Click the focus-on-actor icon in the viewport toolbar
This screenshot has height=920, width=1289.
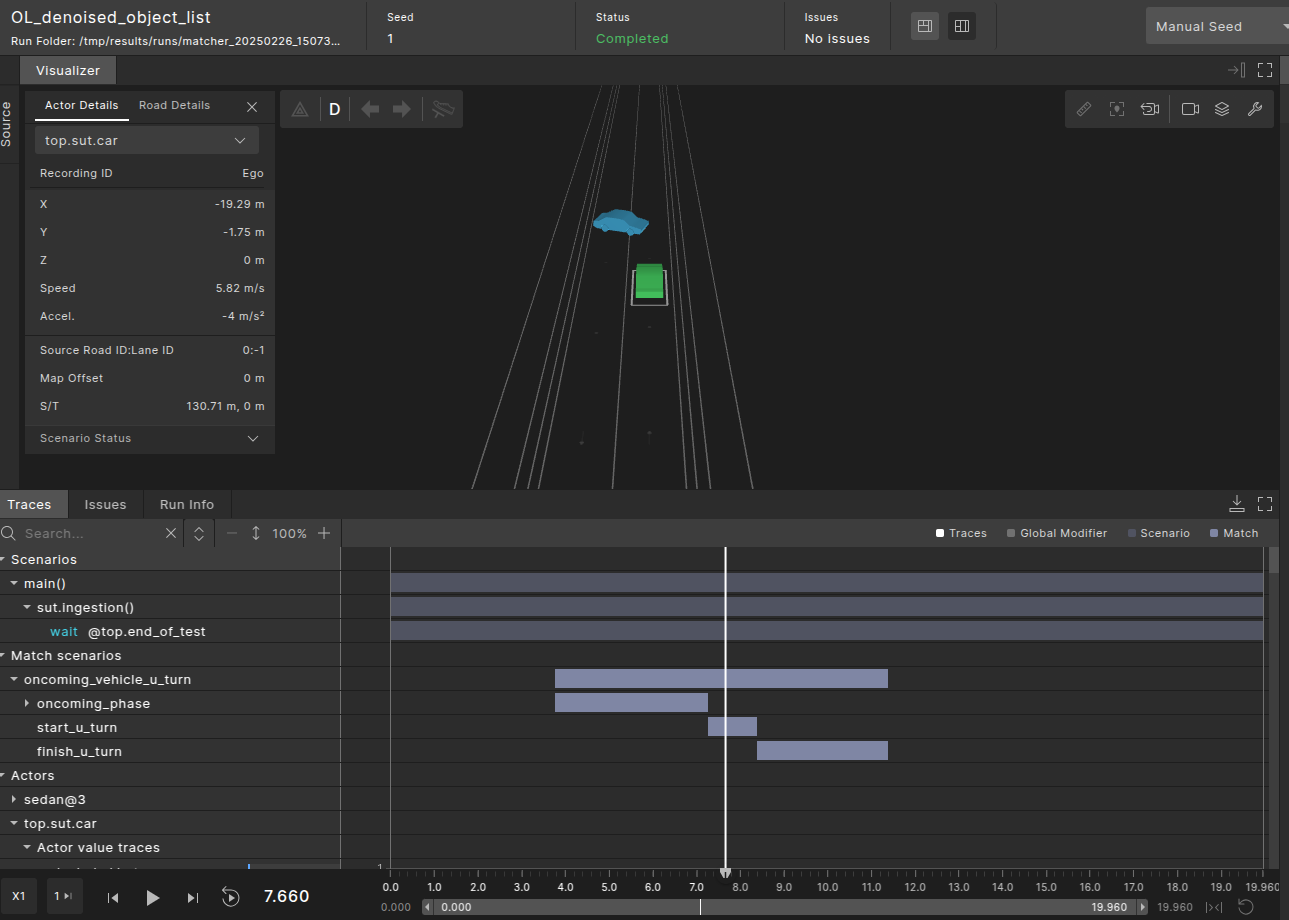pyautogui.click(x=1117, y=109)
